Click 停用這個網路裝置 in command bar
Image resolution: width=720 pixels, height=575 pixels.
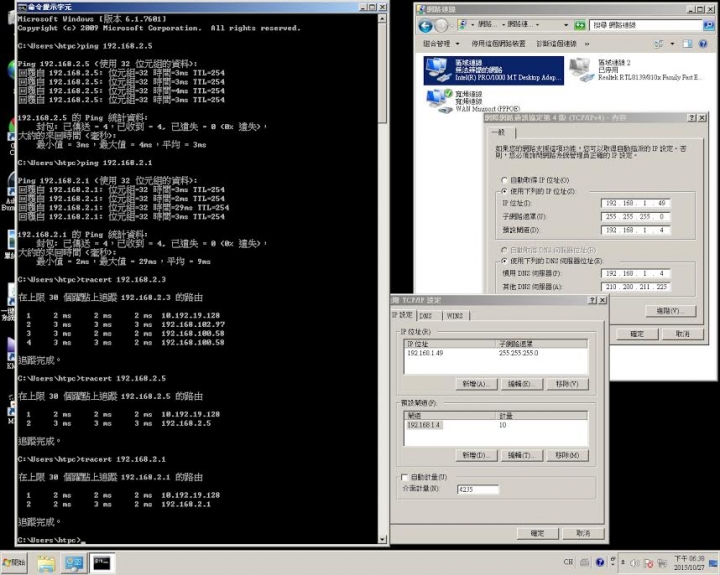click(498, 44)
